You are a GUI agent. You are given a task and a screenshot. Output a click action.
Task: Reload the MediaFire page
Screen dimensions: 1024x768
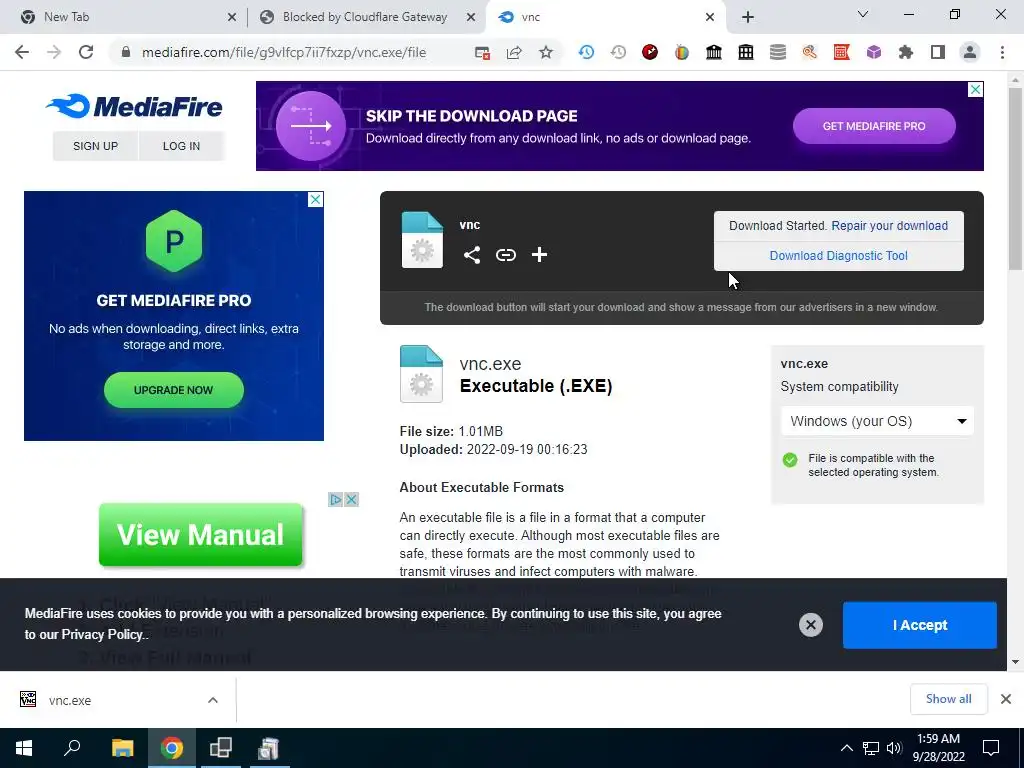86,52
